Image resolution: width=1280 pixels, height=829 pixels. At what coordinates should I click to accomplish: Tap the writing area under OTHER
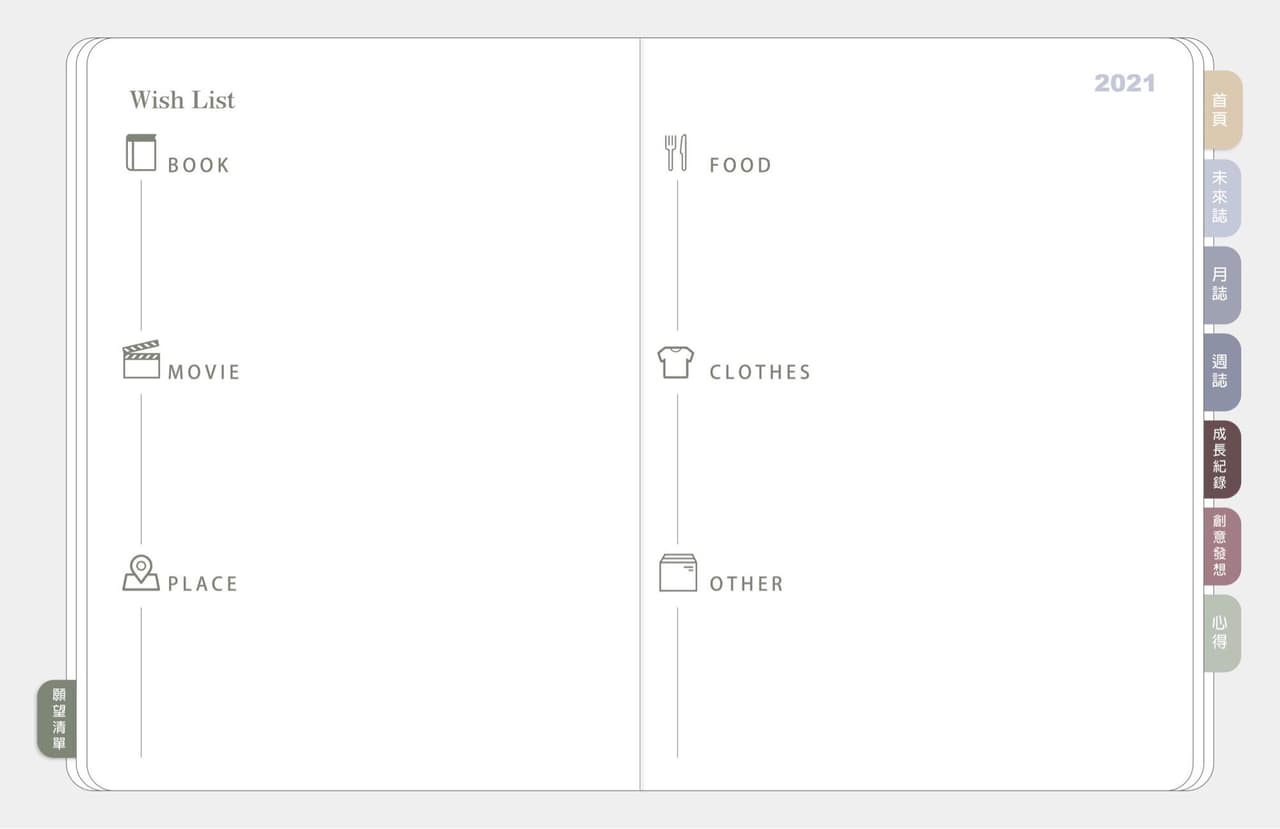click(920, 680)
